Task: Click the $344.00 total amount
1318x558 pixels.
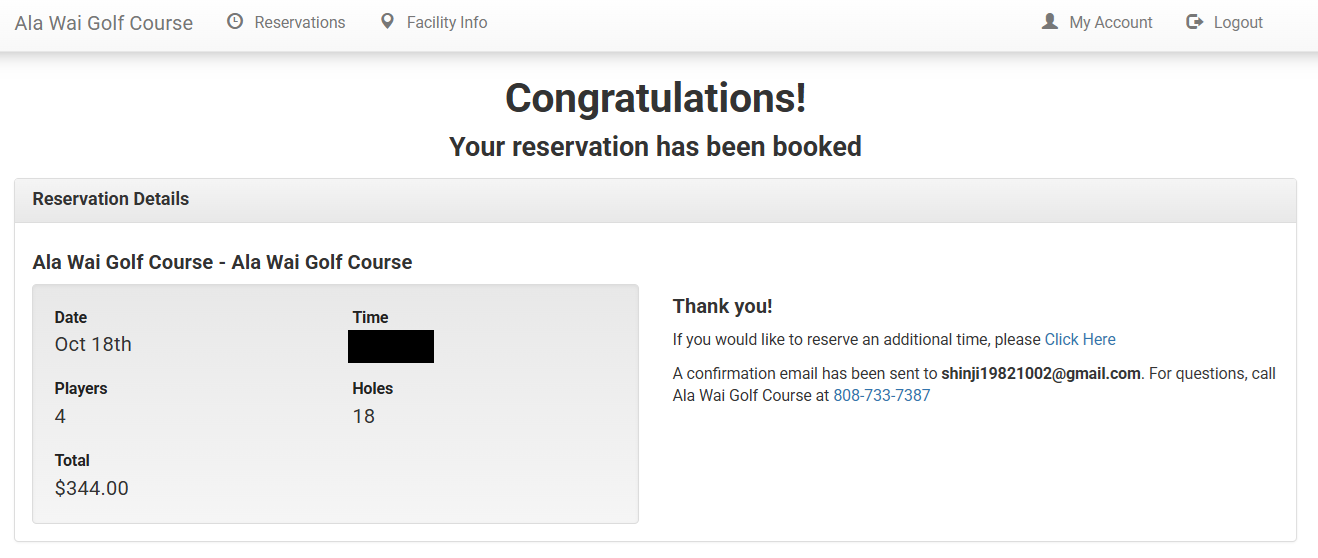Action: (92, 488)
